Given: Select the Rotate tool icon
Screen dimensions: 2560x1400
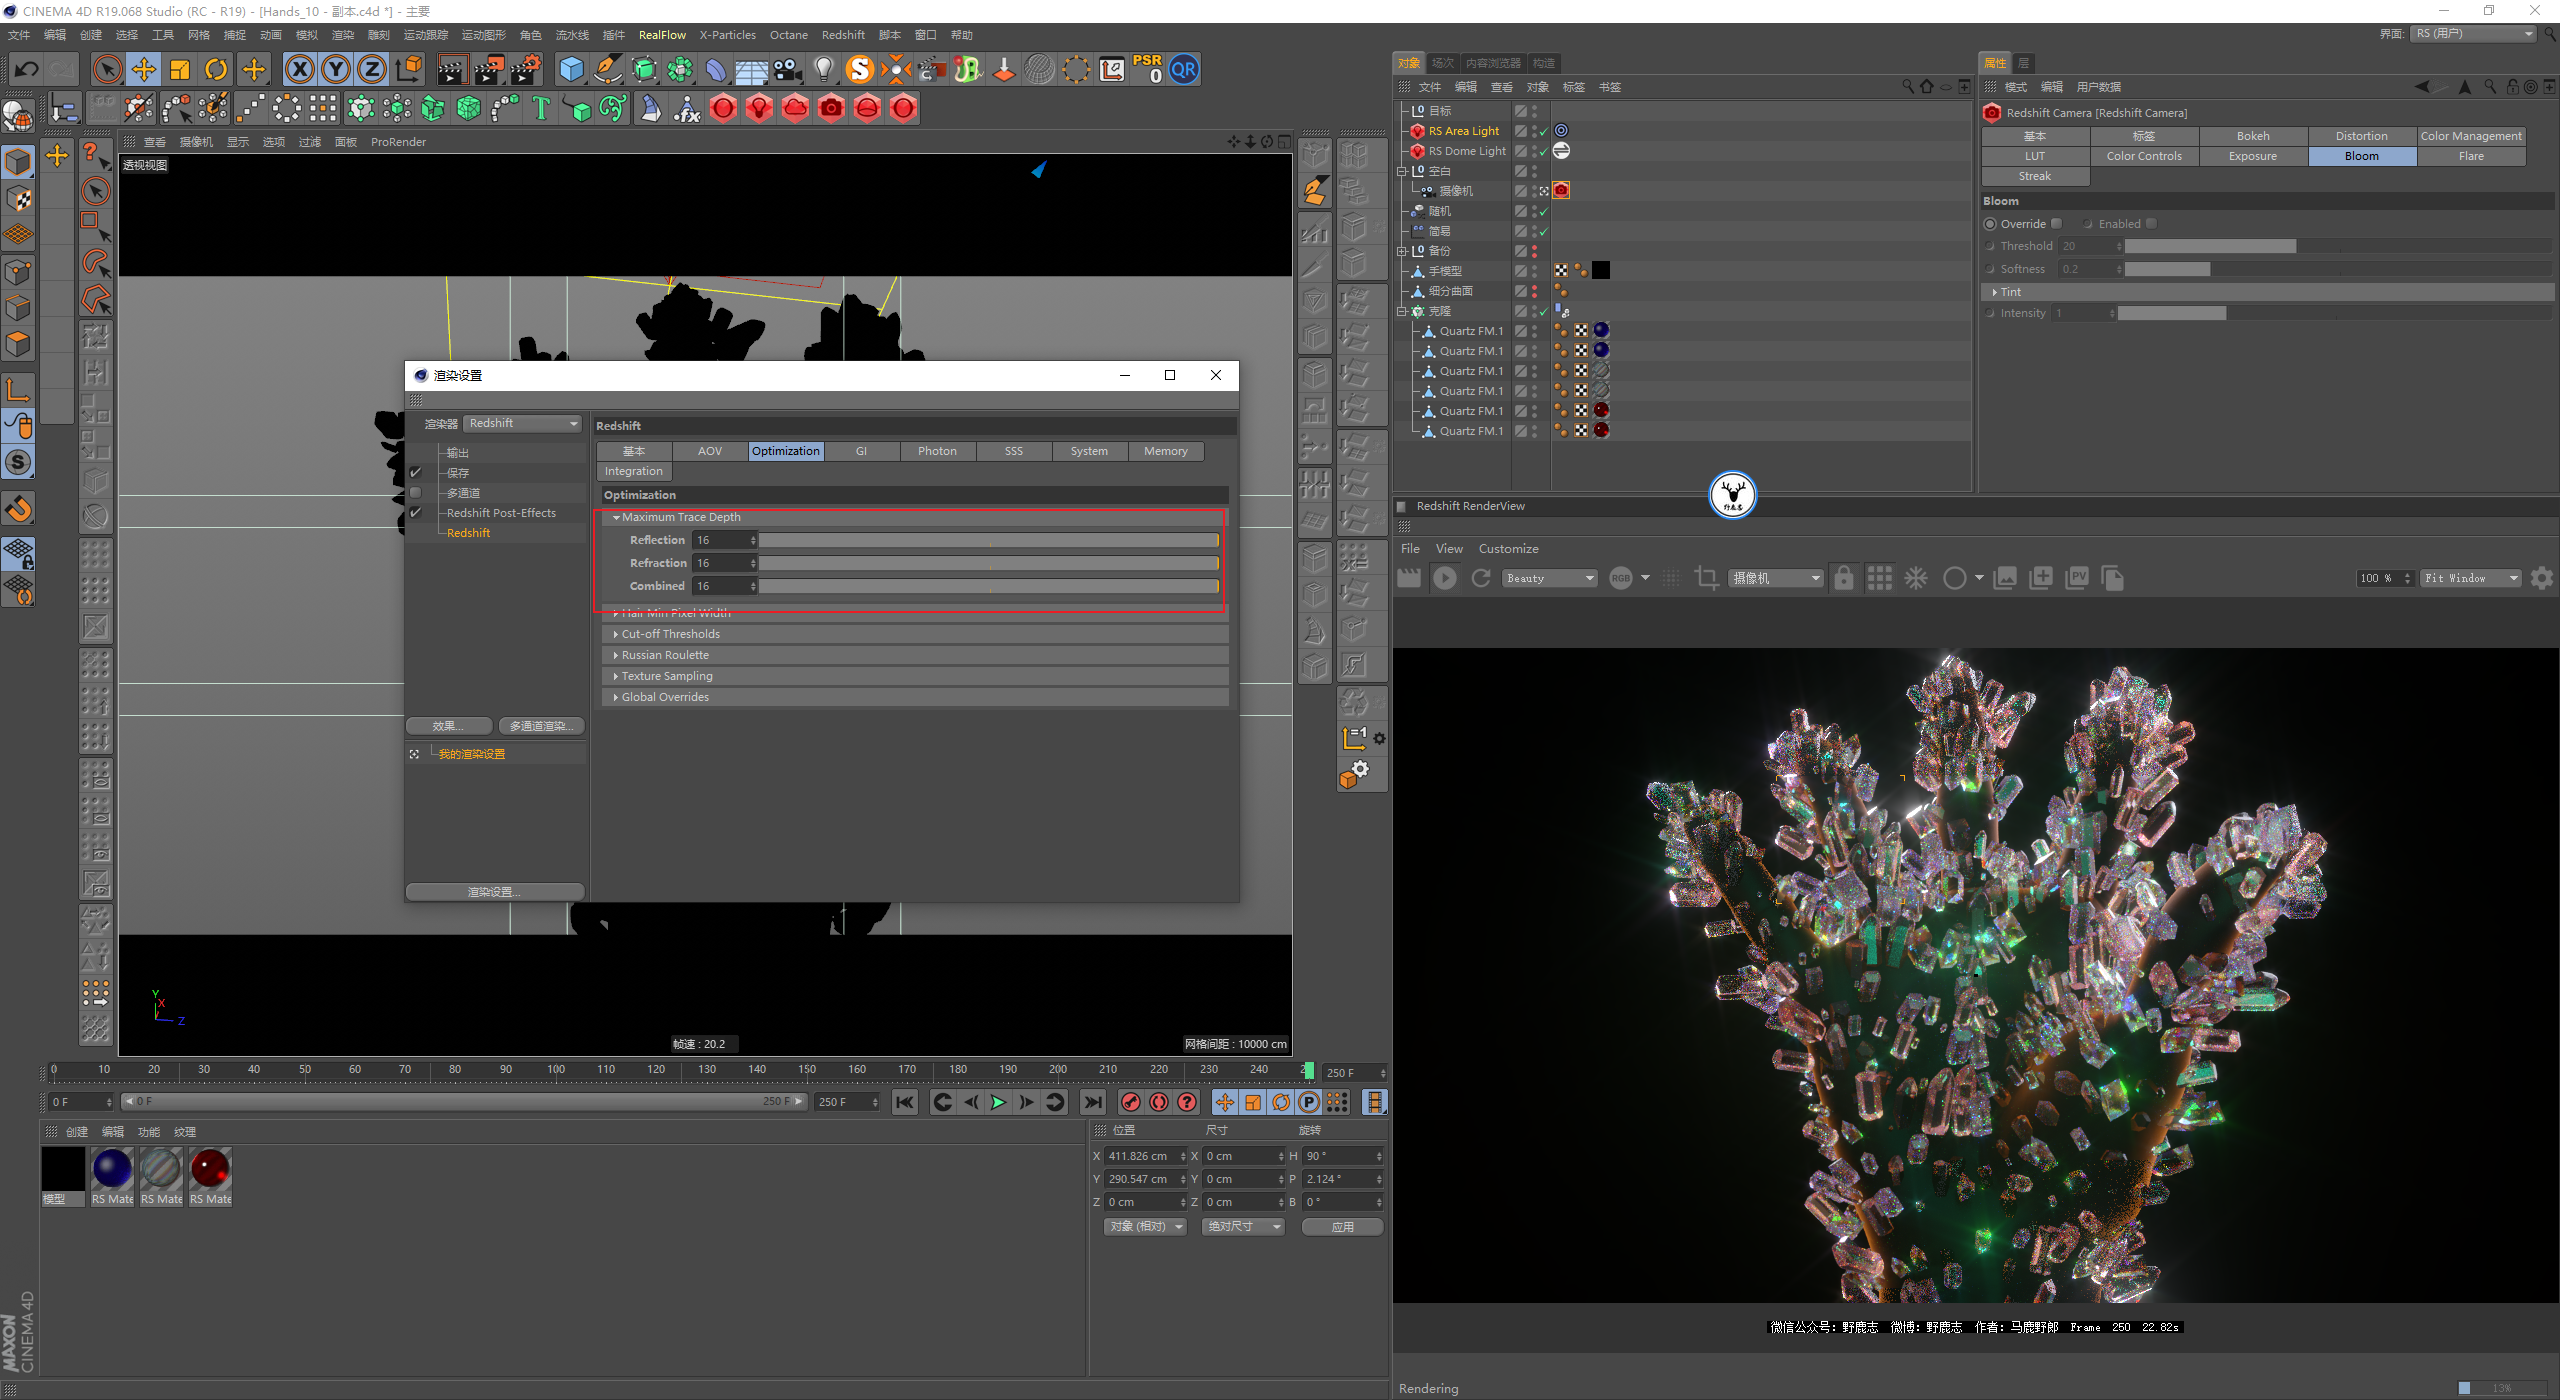Looking at the screenshot, I should [x=216, y=69].
